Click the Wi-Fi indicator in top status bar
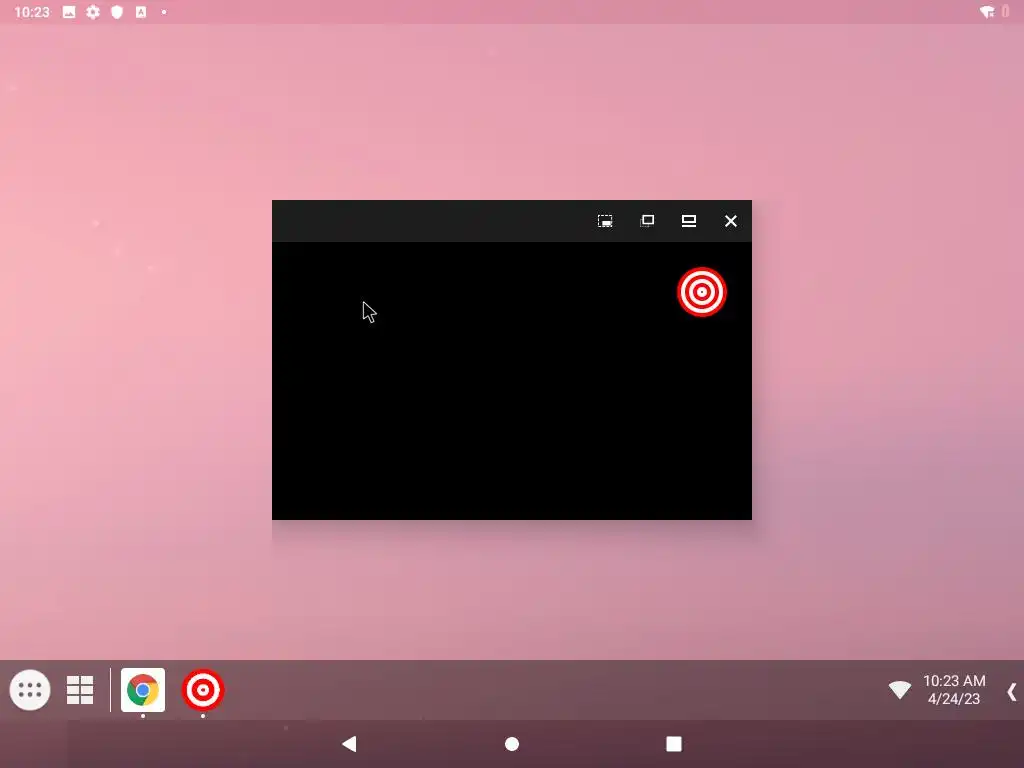This screenshot has height=768, width=1024. [x=987, y=12]
